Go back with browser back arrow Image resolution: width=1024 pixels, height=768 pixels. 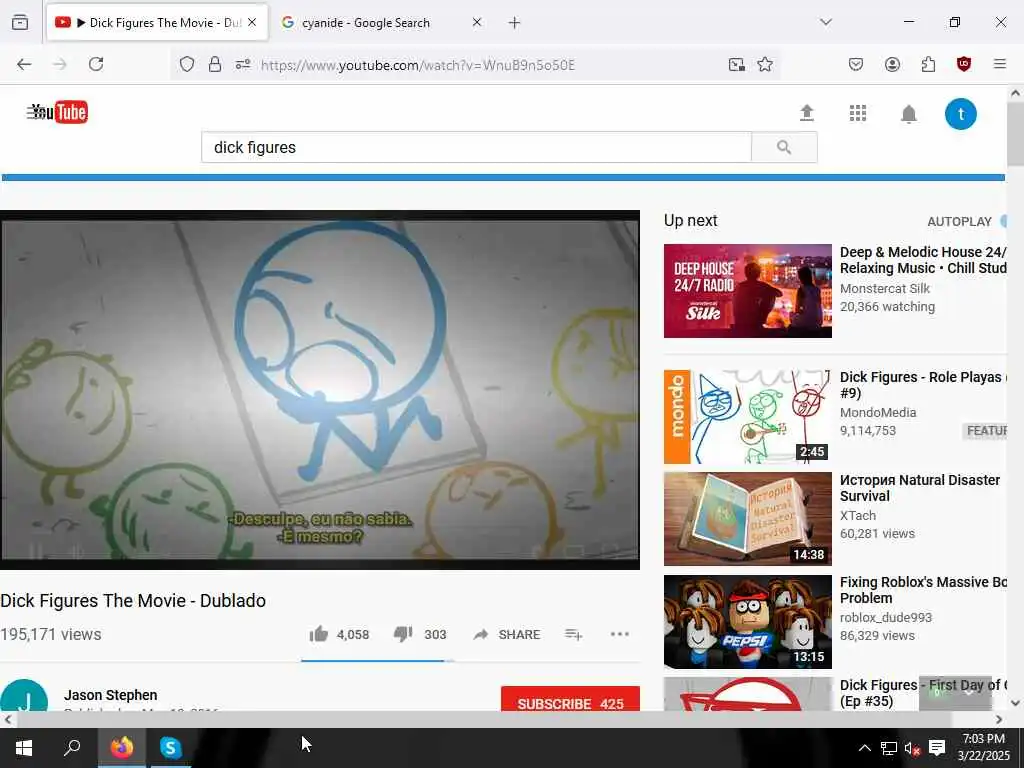24,64
